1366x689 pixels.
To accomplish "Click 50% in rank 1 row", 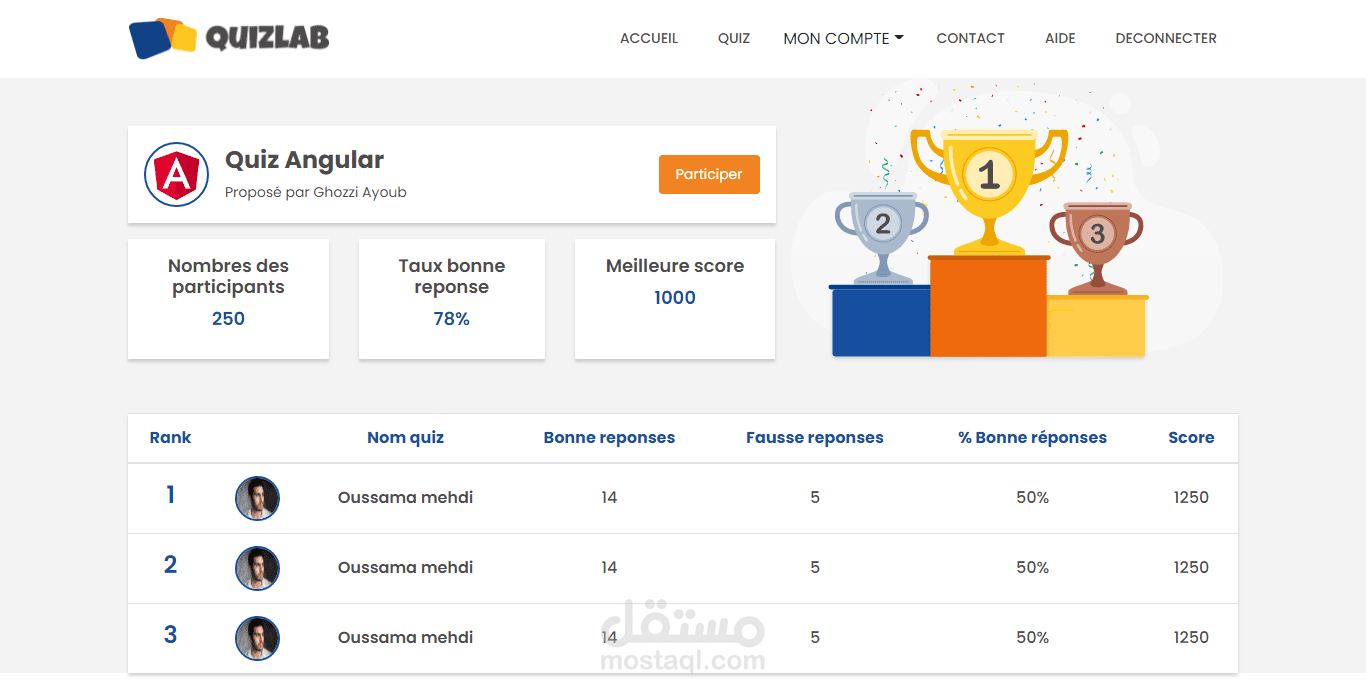I will (1032, 497).
